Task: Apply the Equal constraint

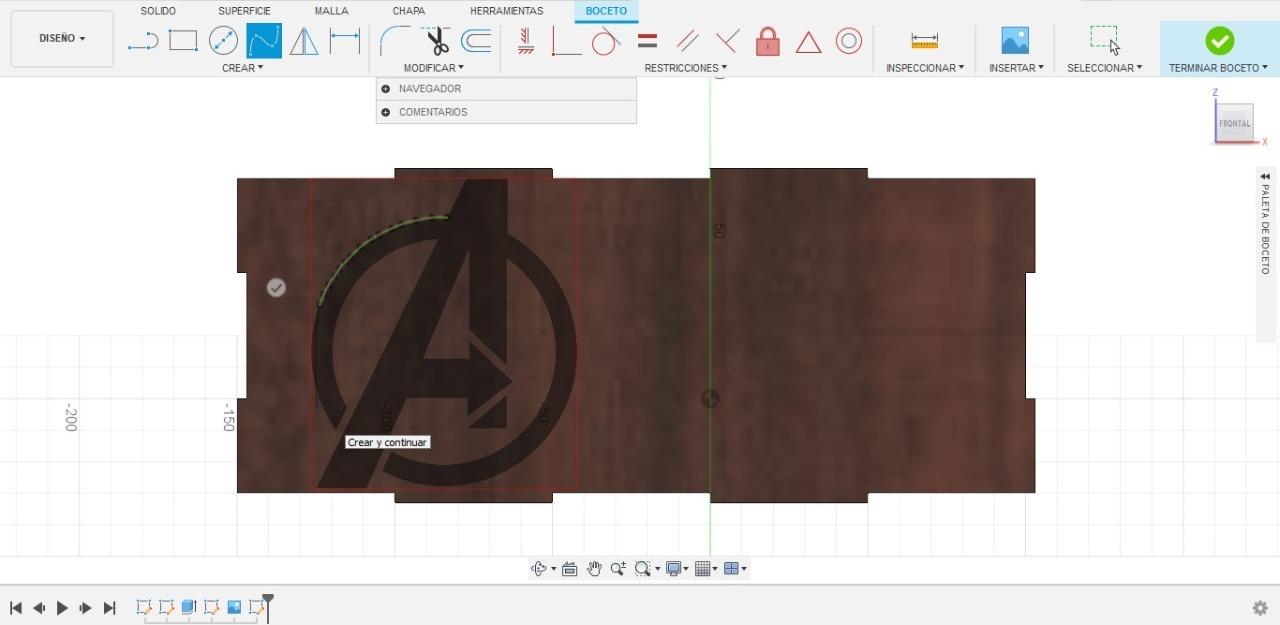Action: 647,41
